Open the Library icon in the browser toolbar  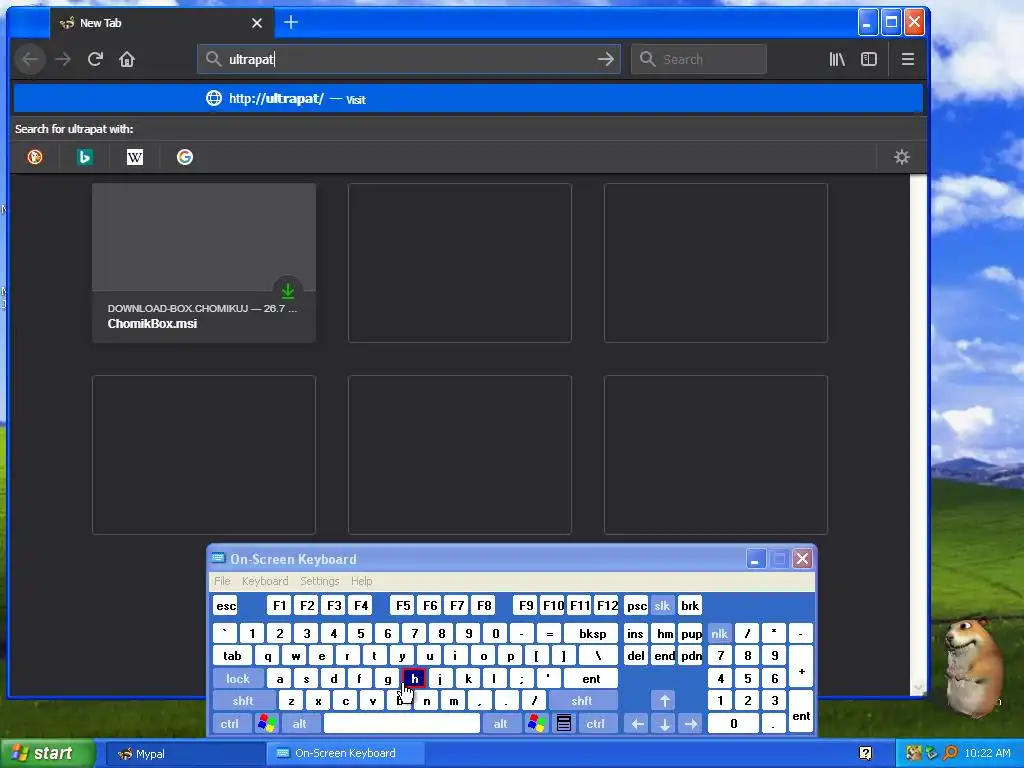click(x=837, y=59)
